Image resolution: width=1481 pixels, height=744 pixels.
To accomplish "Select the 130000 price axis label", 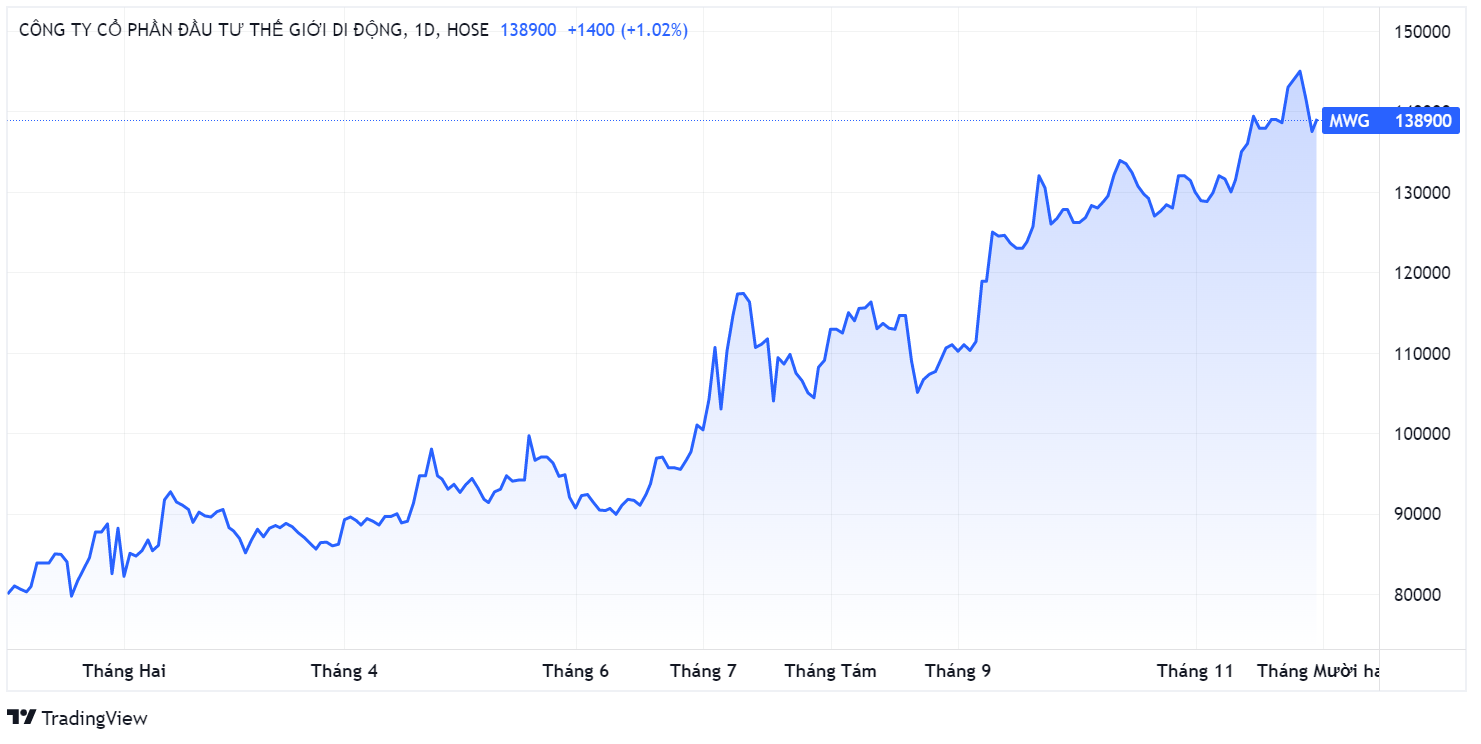I will click(x=1422, y=192).
